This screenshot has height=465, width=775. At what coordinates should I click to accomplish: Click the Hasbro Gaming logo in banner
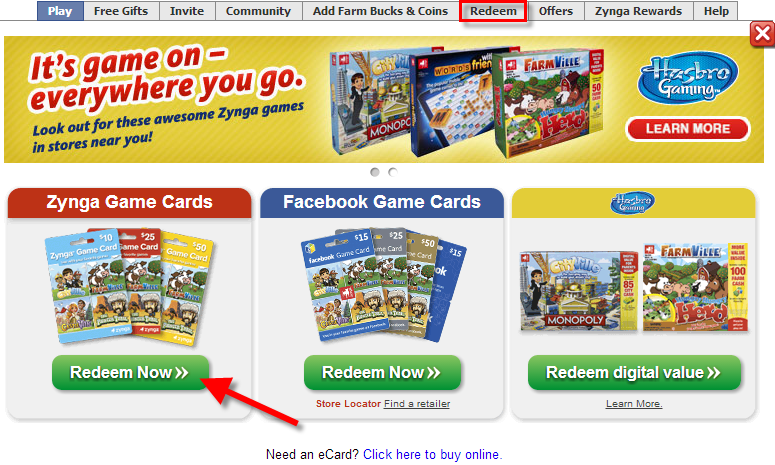tap(688, 77)
